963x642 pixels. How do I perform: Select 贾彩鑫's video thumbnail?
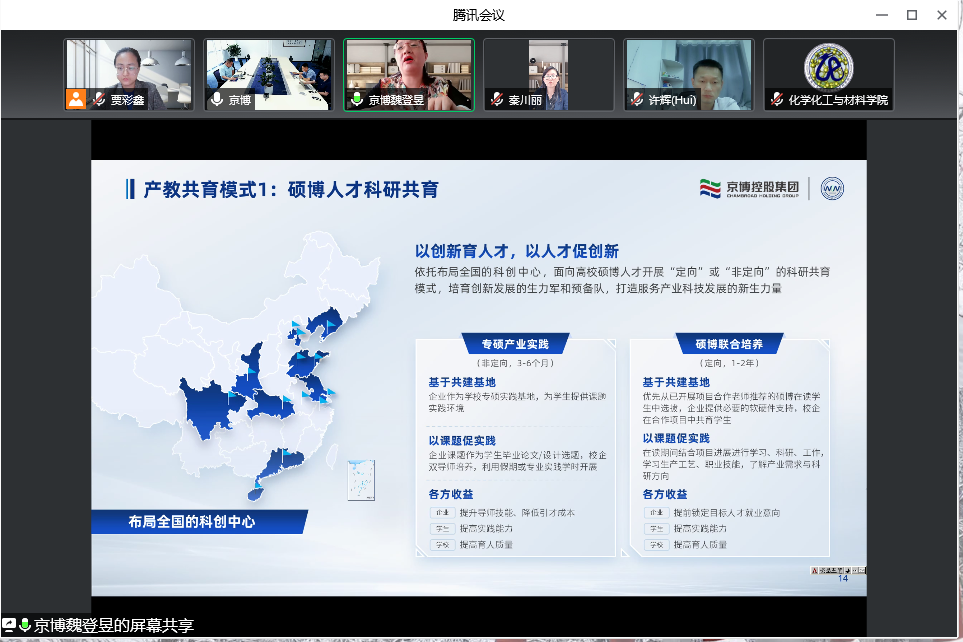tap(129, 74)
